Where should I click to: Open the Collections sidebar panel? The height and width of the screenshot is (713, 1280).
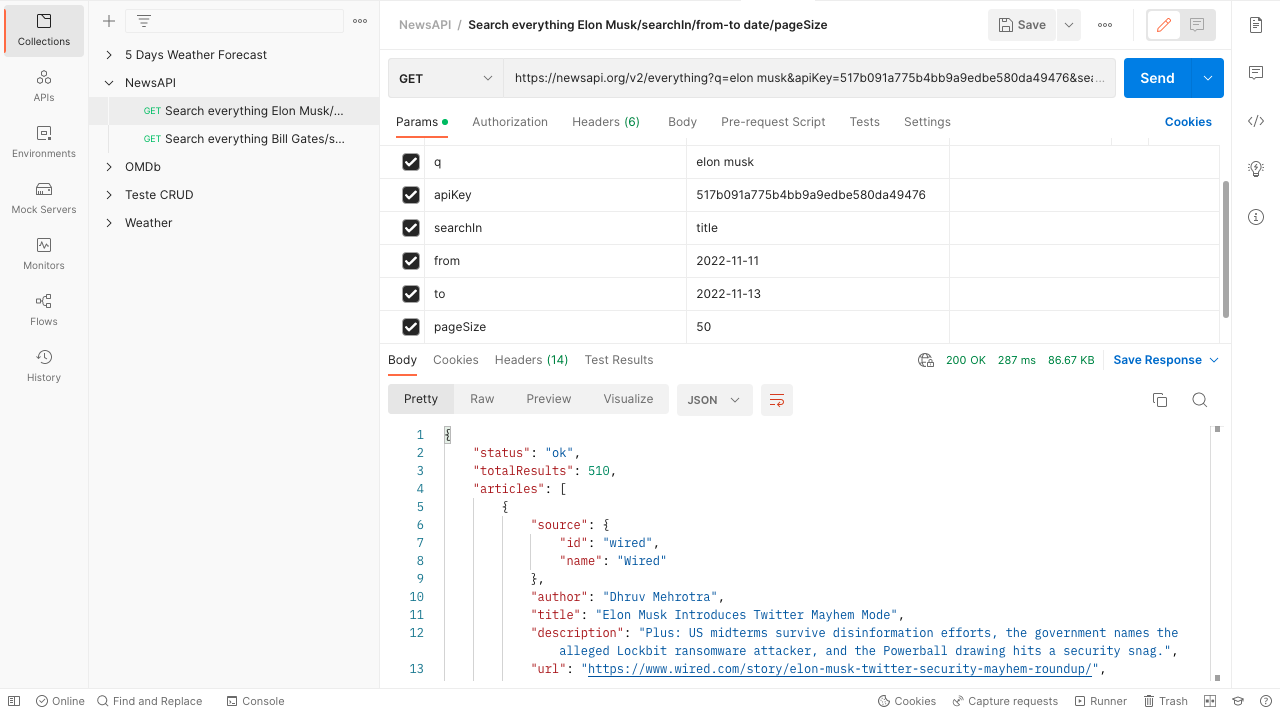pos(44,30)
